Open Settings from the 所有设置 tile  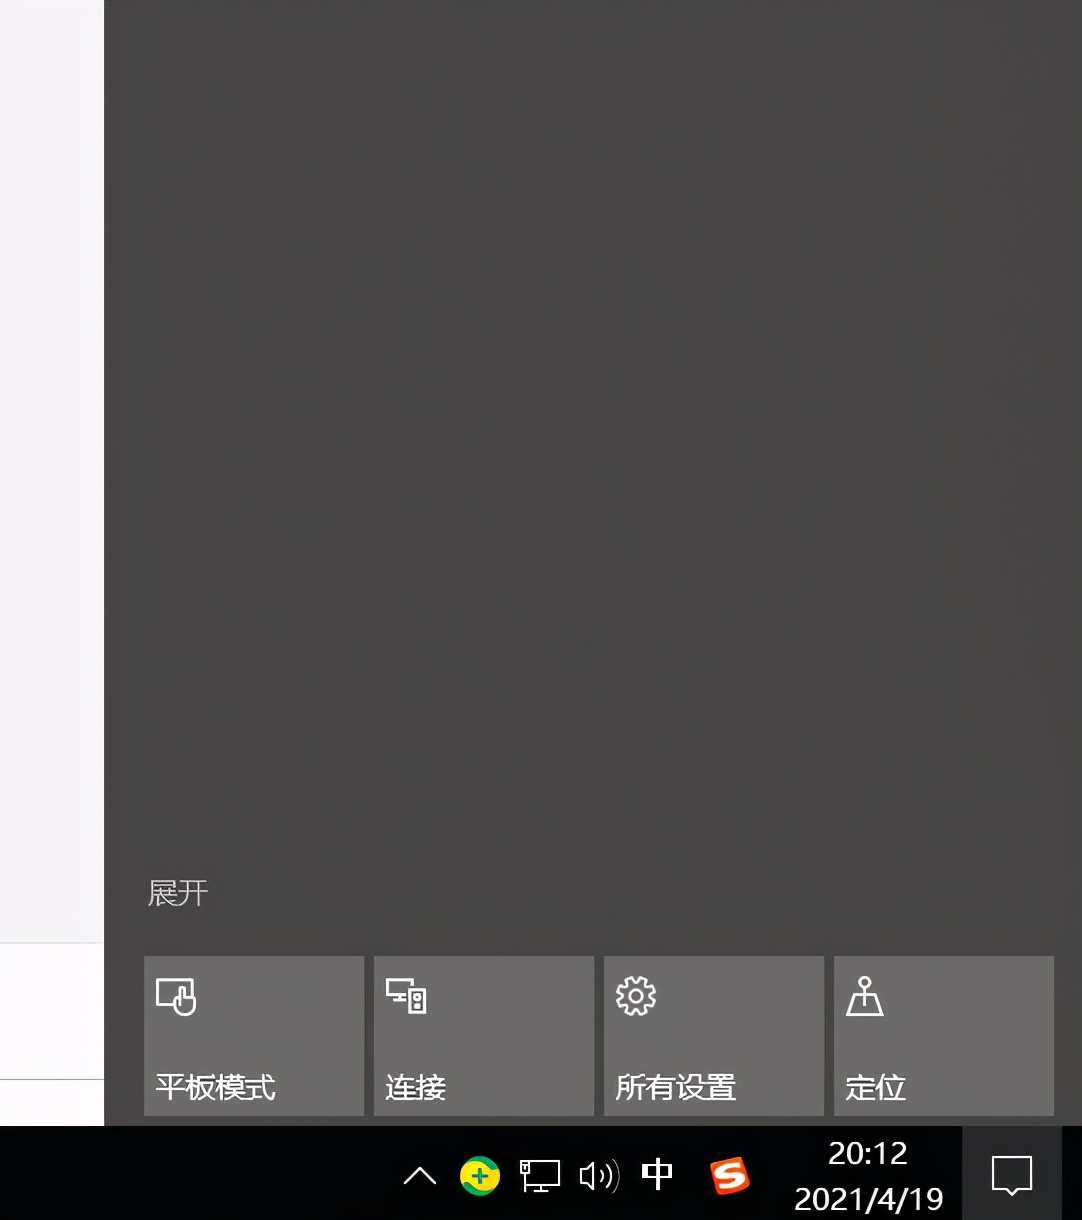[x=713, y=1036]
